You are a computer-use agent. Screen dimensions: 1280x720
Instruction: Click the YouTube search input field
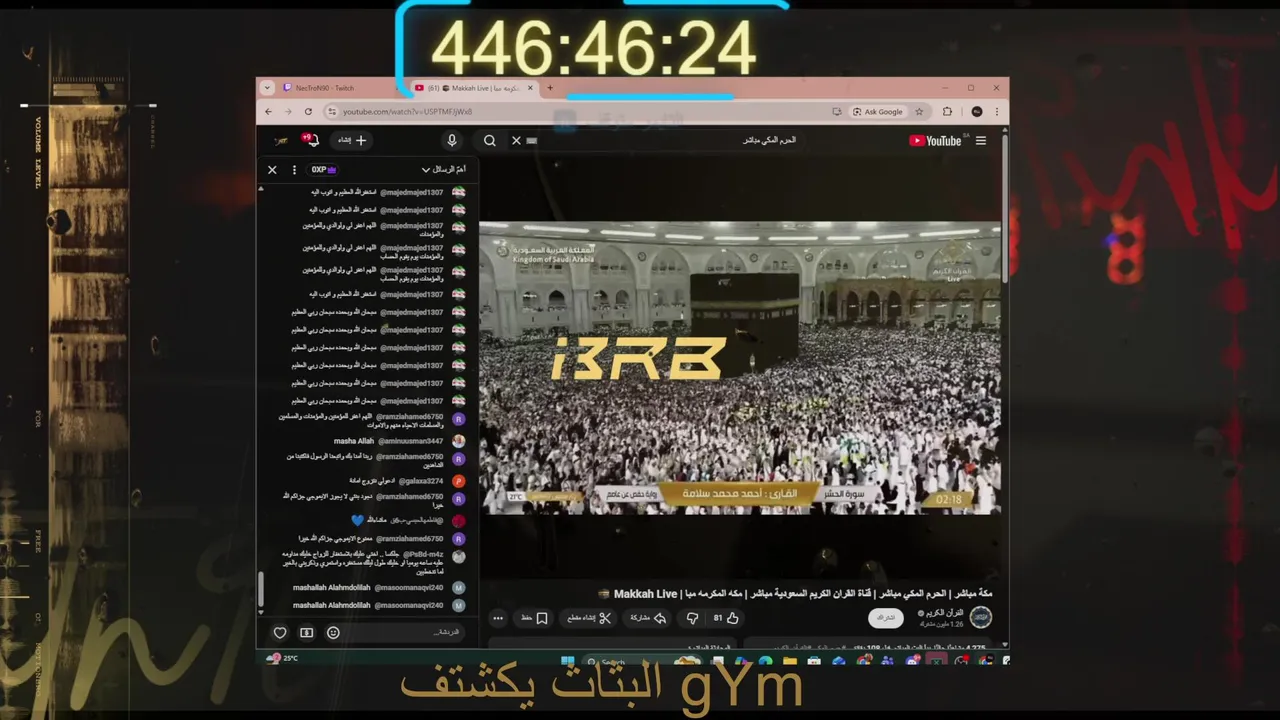tap(665, 141)
